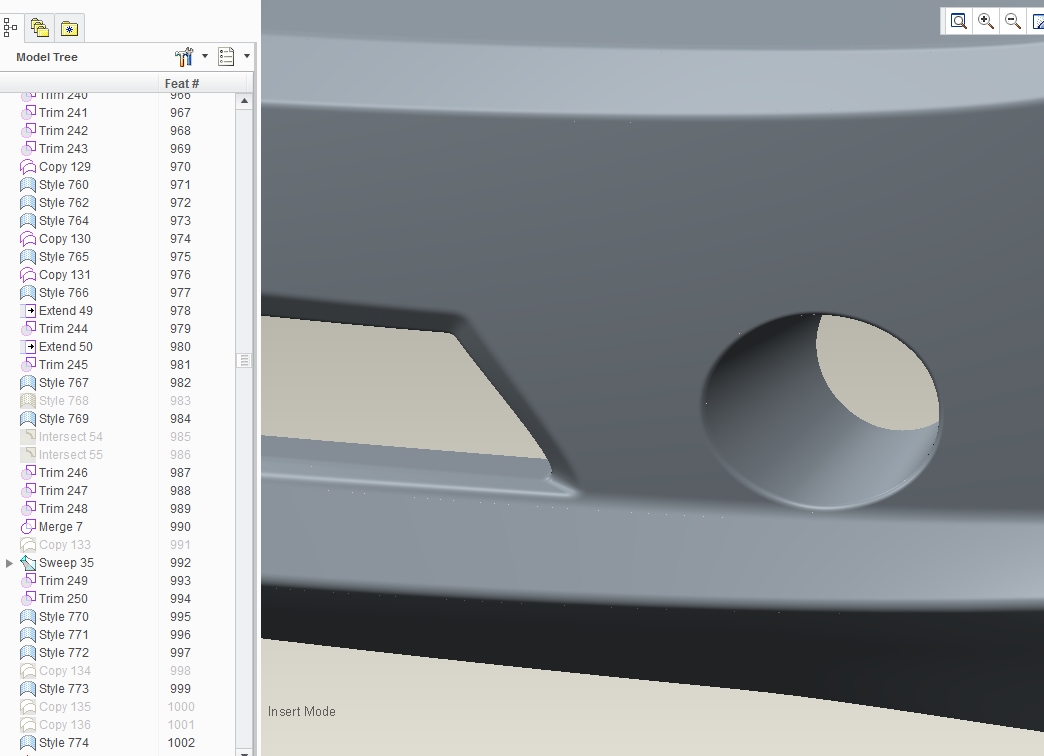Select greyed Copy 134 feature
Viewport: 1044px width, 756px height.
tap(65, 670)
